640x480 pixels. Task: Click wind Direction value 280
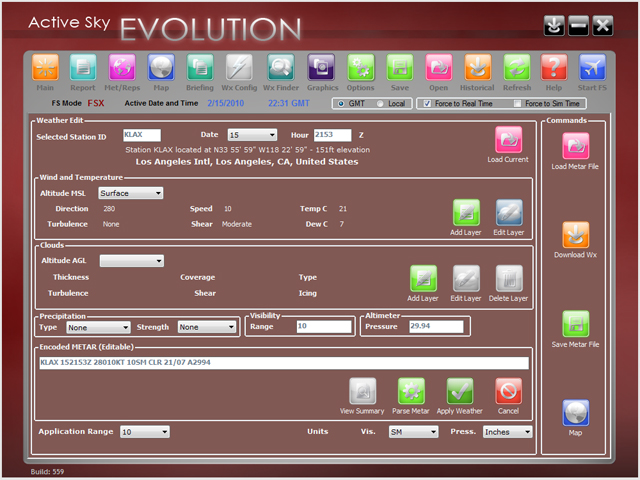109,209
